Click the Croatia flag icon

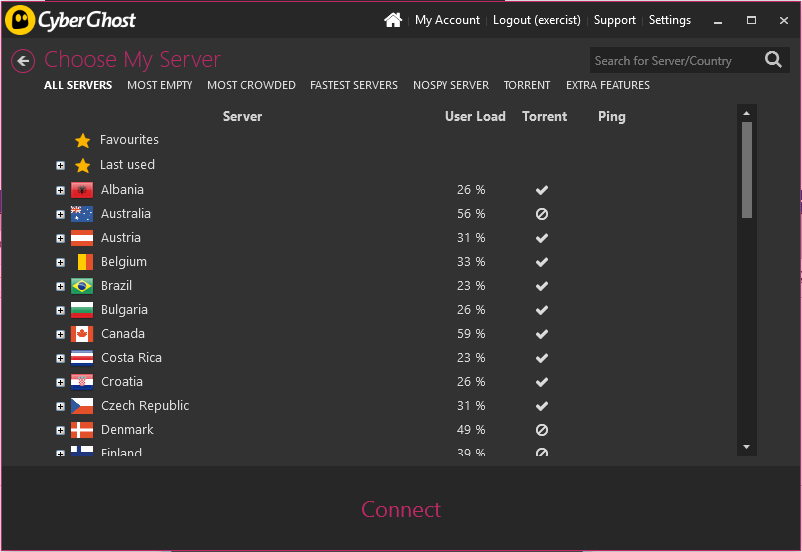pyautogui.click(x=82, y=382)
